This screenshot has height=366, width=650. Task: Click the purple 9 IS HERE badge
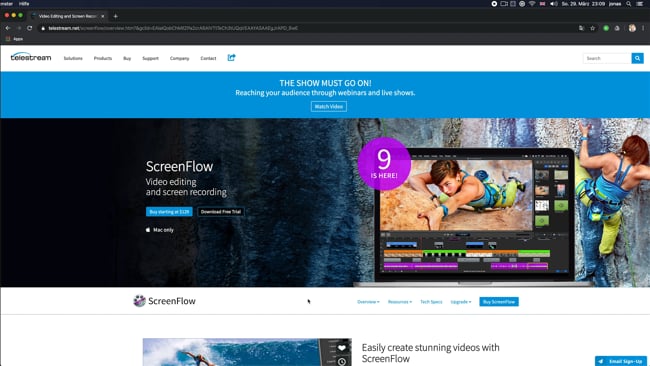[x=384, y=163]
